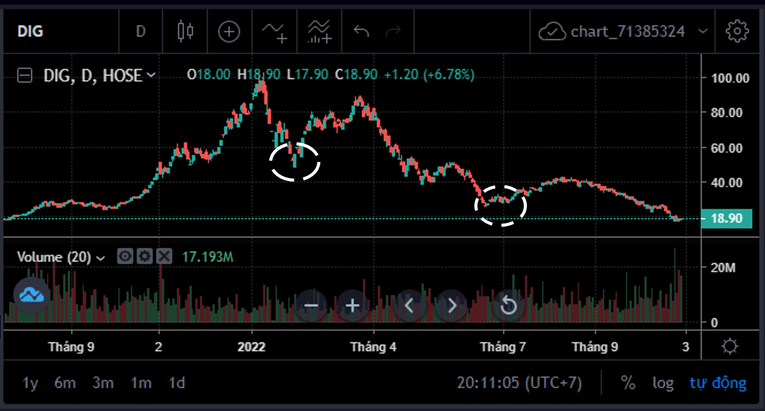Open the indicator templates icon
The height and width of the screenshot is (411, 765).
(319, 31)
